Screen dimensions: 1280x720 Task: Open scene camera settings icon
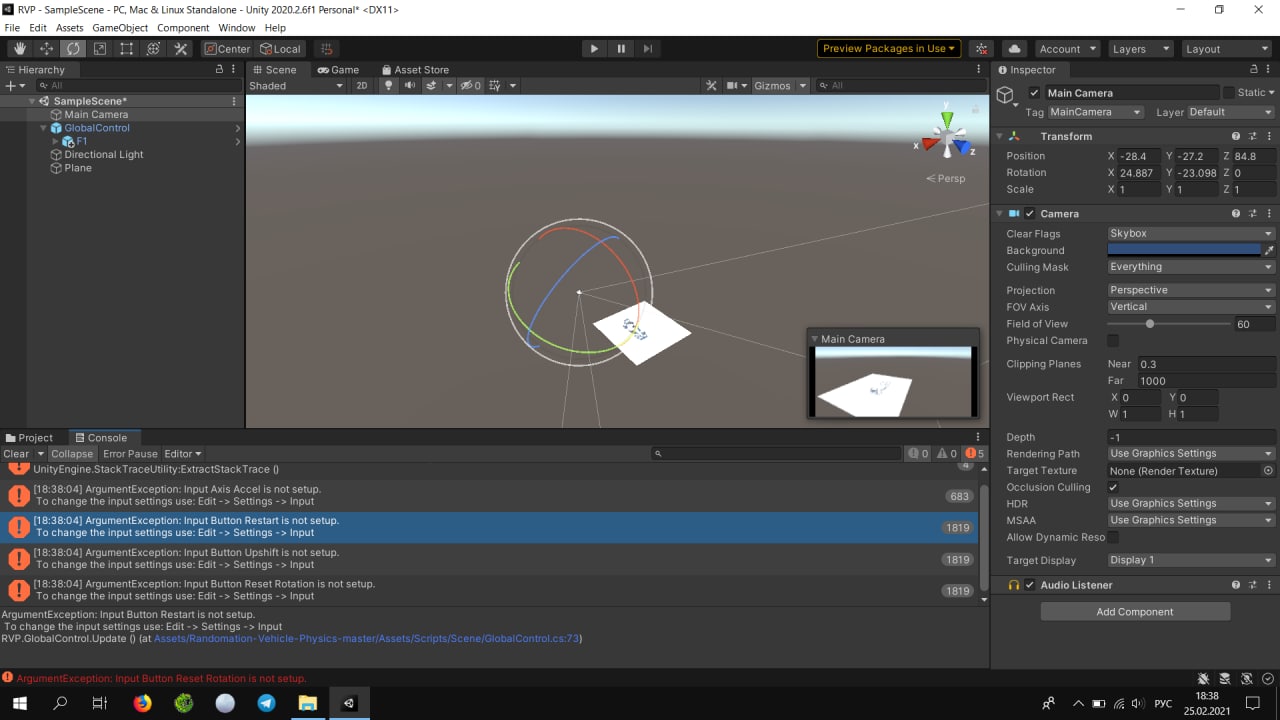[x=732, y=86]
